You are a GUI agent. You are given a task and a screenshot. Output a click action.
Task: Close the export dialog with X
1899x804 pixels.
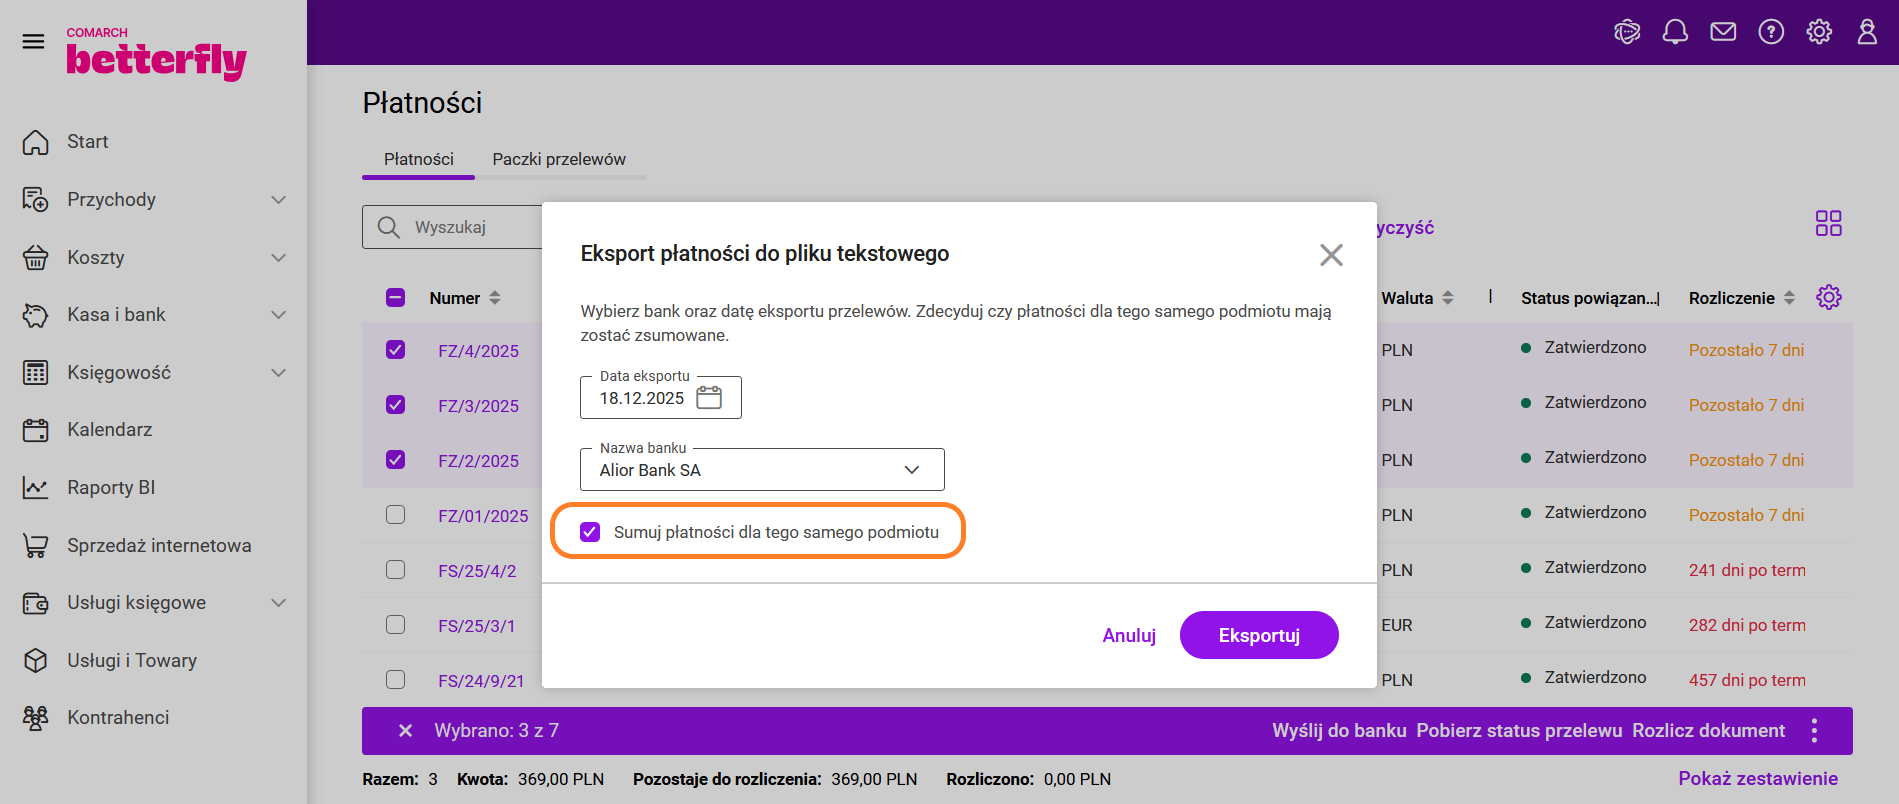click(1330, 255)
